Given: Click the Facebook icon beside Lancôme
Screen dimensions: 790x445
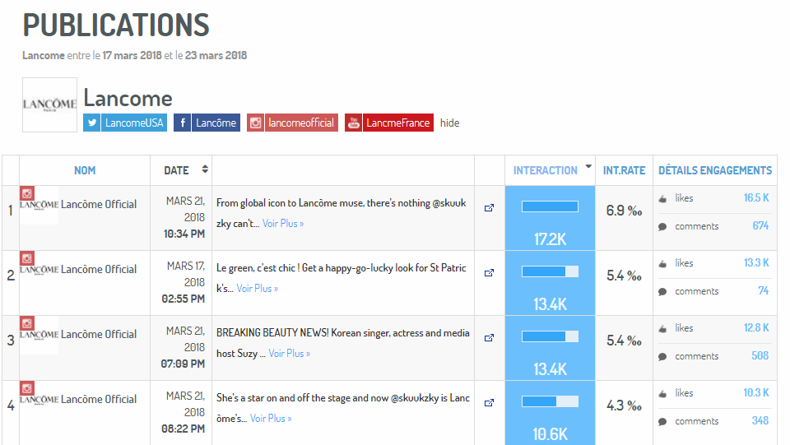Looking at the screenshot, I should pos(182,123).
